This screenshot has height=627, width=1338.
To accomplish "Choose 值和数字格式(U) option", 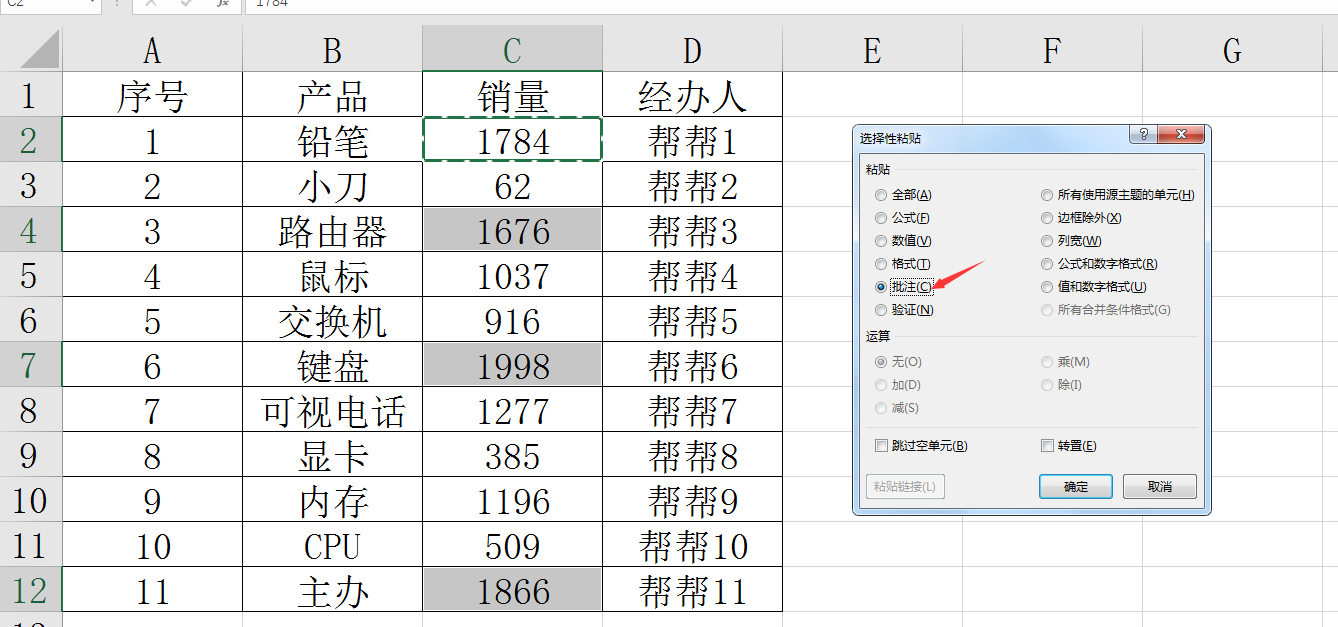I will pyautogui.click(x=1094, y=287).
